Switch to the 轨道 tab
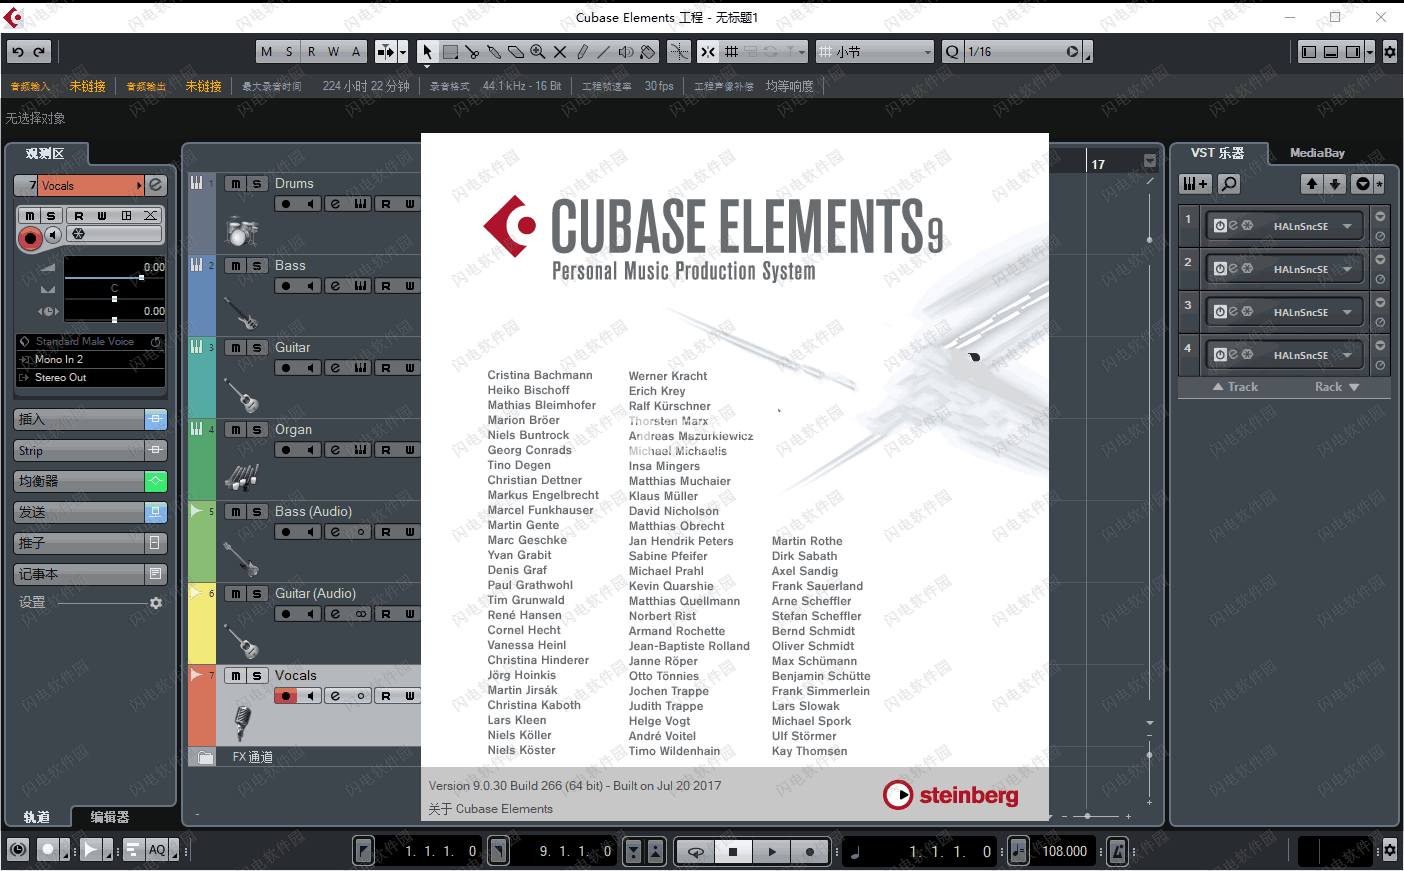The width and height of the screenshot is (1404, 871). coord(37,817)
